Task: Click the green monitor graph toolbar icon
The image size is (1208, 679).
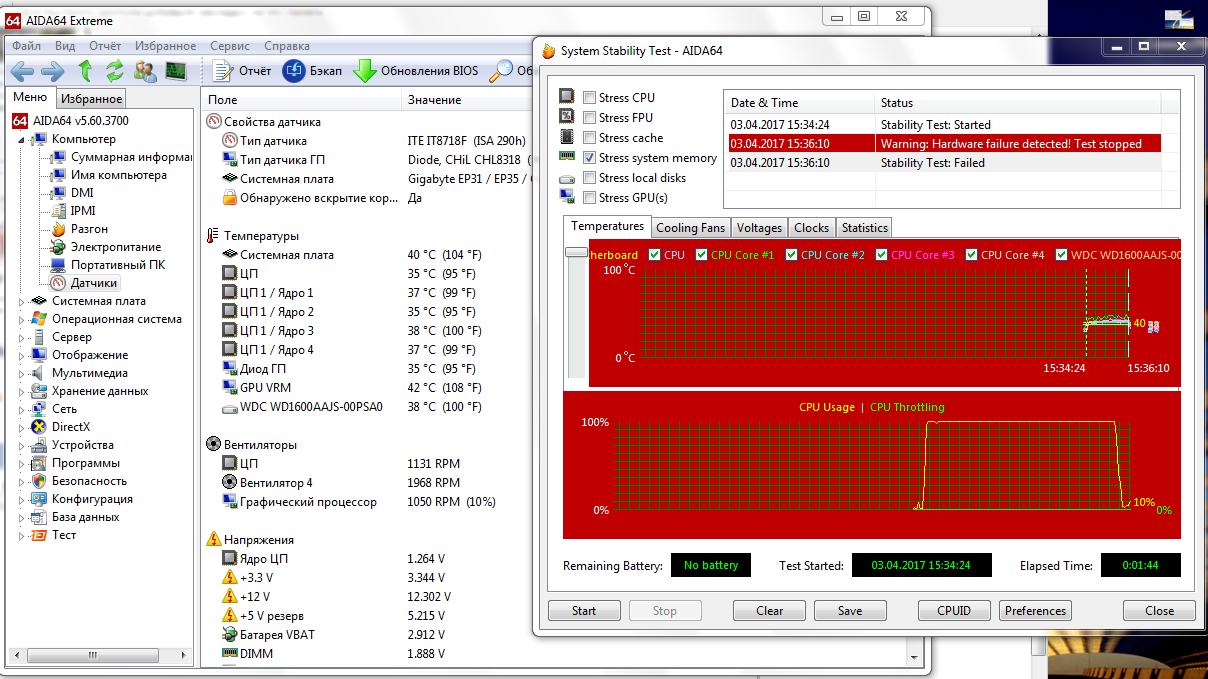Action: click(176, 71)
